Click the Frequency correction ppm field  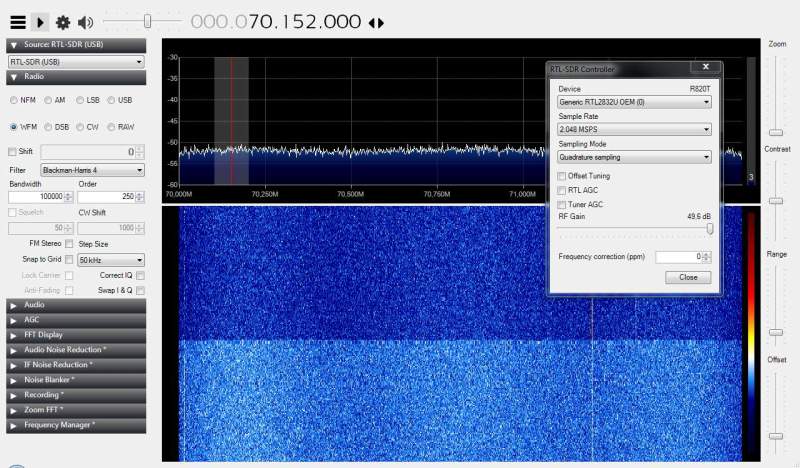coord(681,257)
